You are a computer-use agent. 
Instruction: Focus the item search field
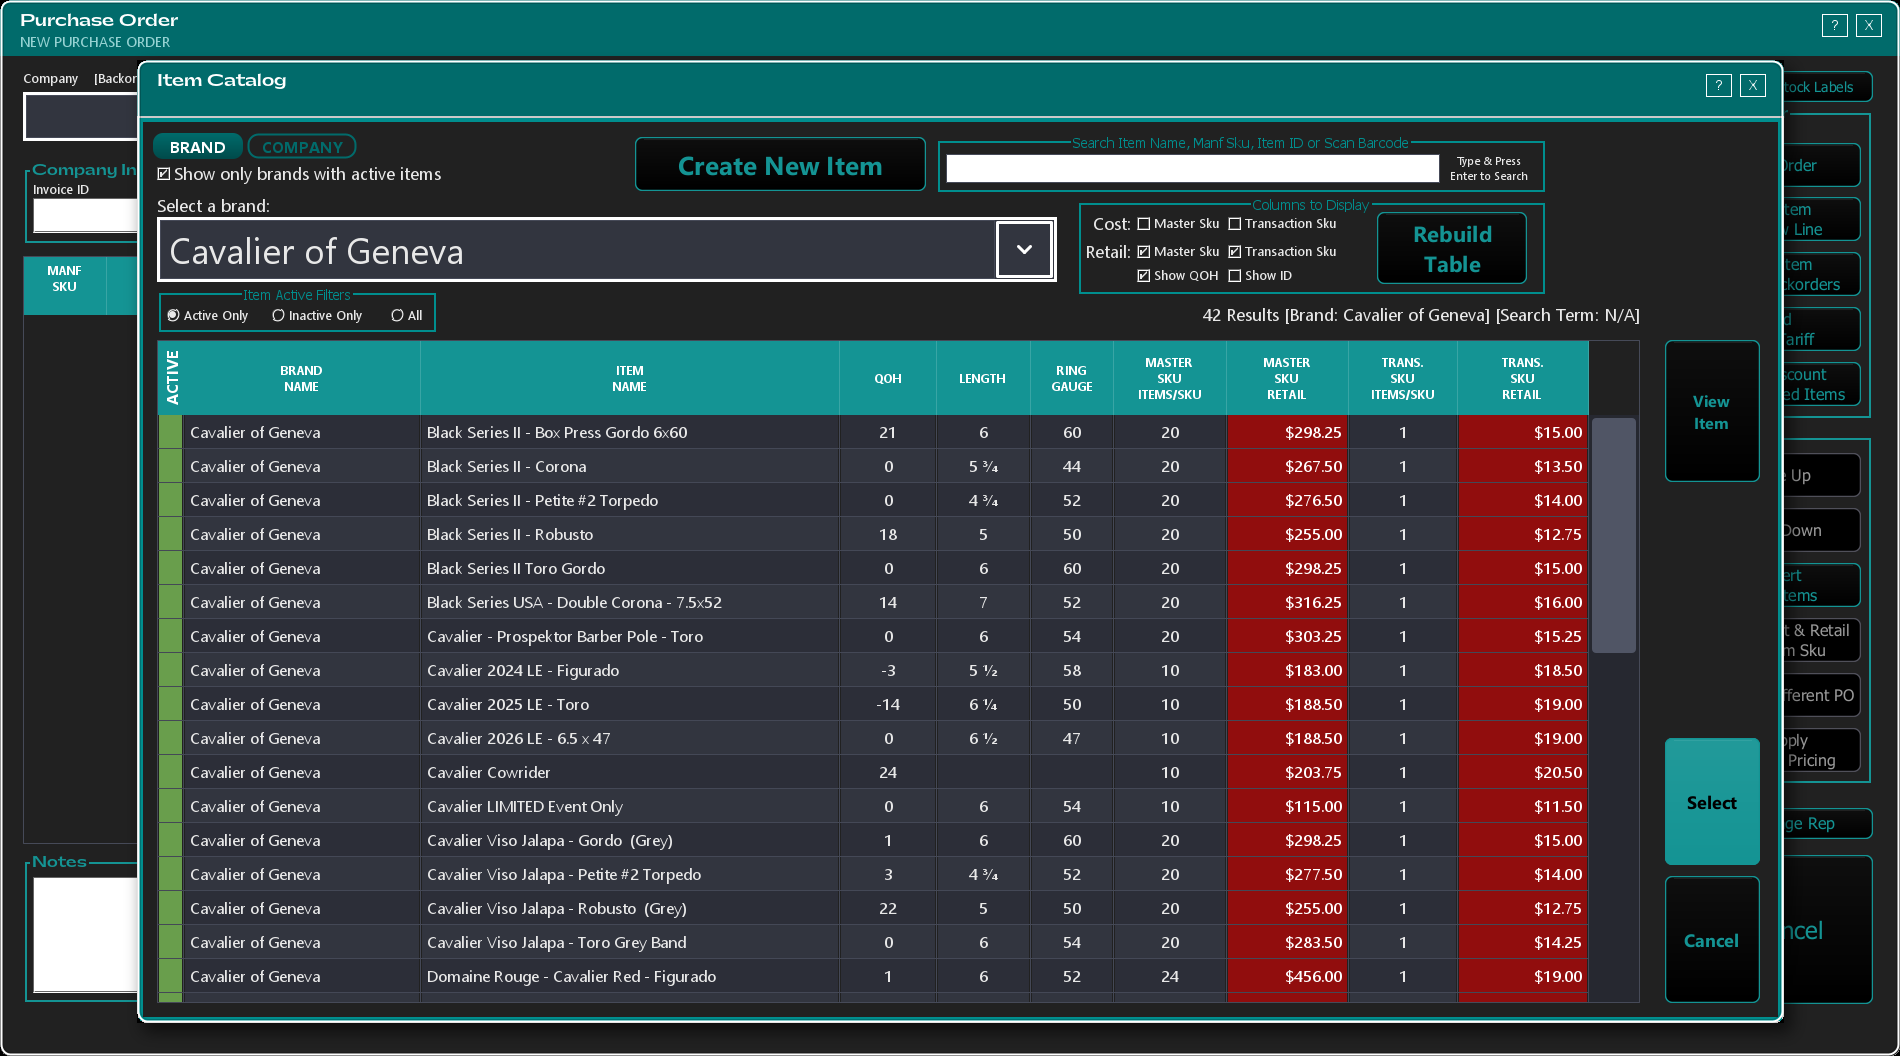click(1192, 169)
